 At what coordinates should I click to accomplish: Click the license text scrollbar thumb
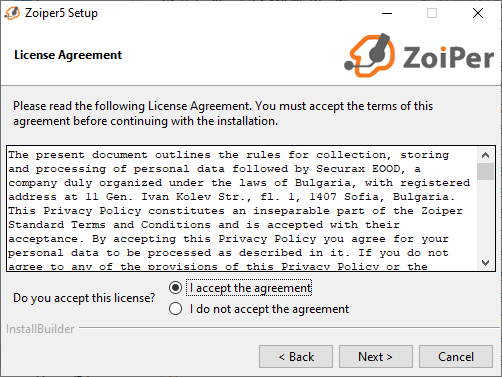(485, 171)
